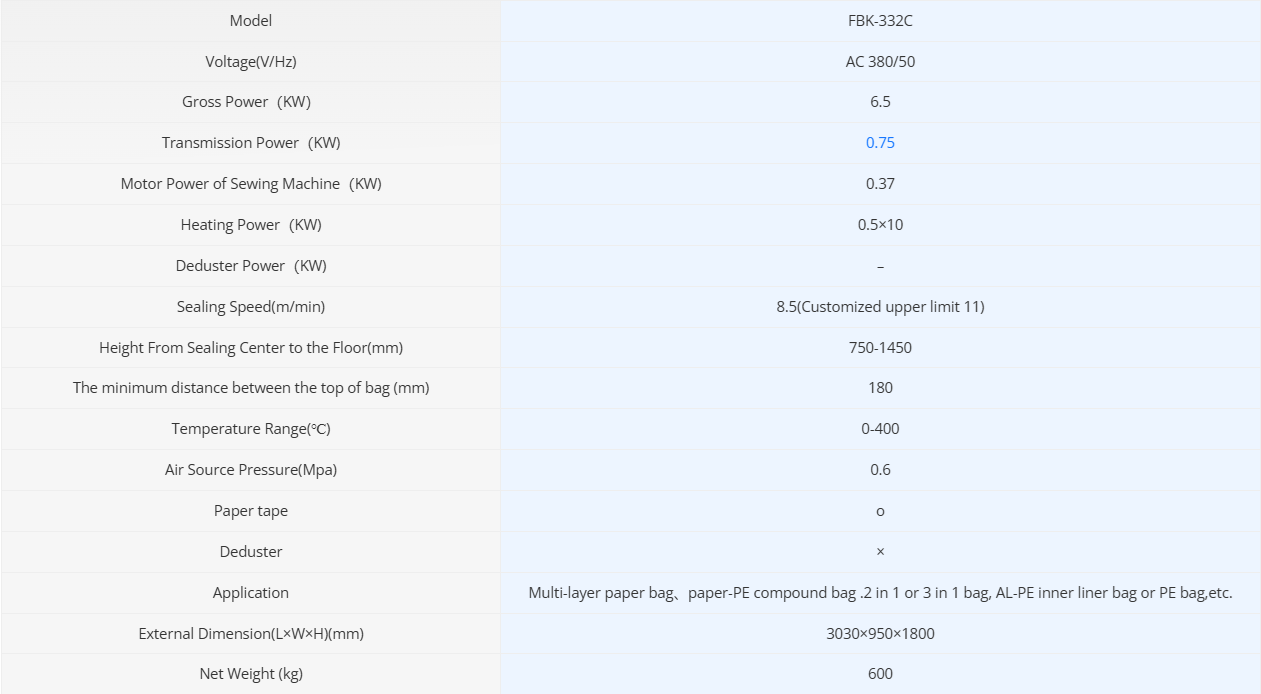Image resolution: width=1261 pixels, height=694 pixels.
Task: Select the Application description text
Action: (880, 593)
